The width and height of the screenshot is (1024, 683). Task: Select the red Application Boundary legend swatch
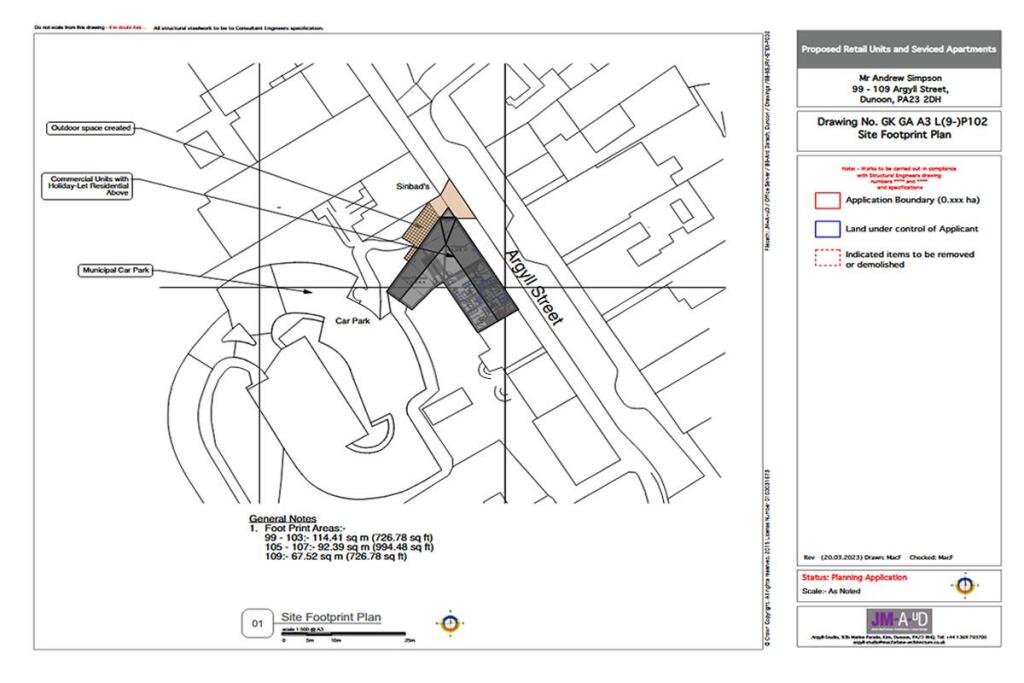coord(827,201)
